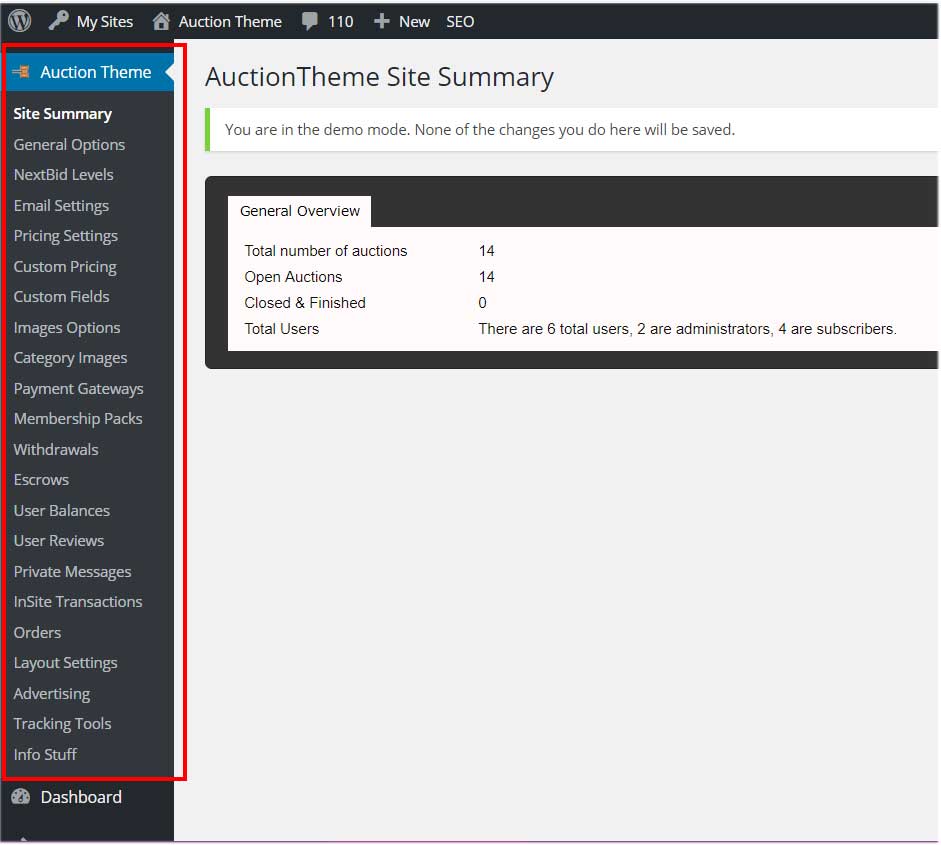Click the demo mode notice text
941x845 pixels.
[x=480, y=130]
